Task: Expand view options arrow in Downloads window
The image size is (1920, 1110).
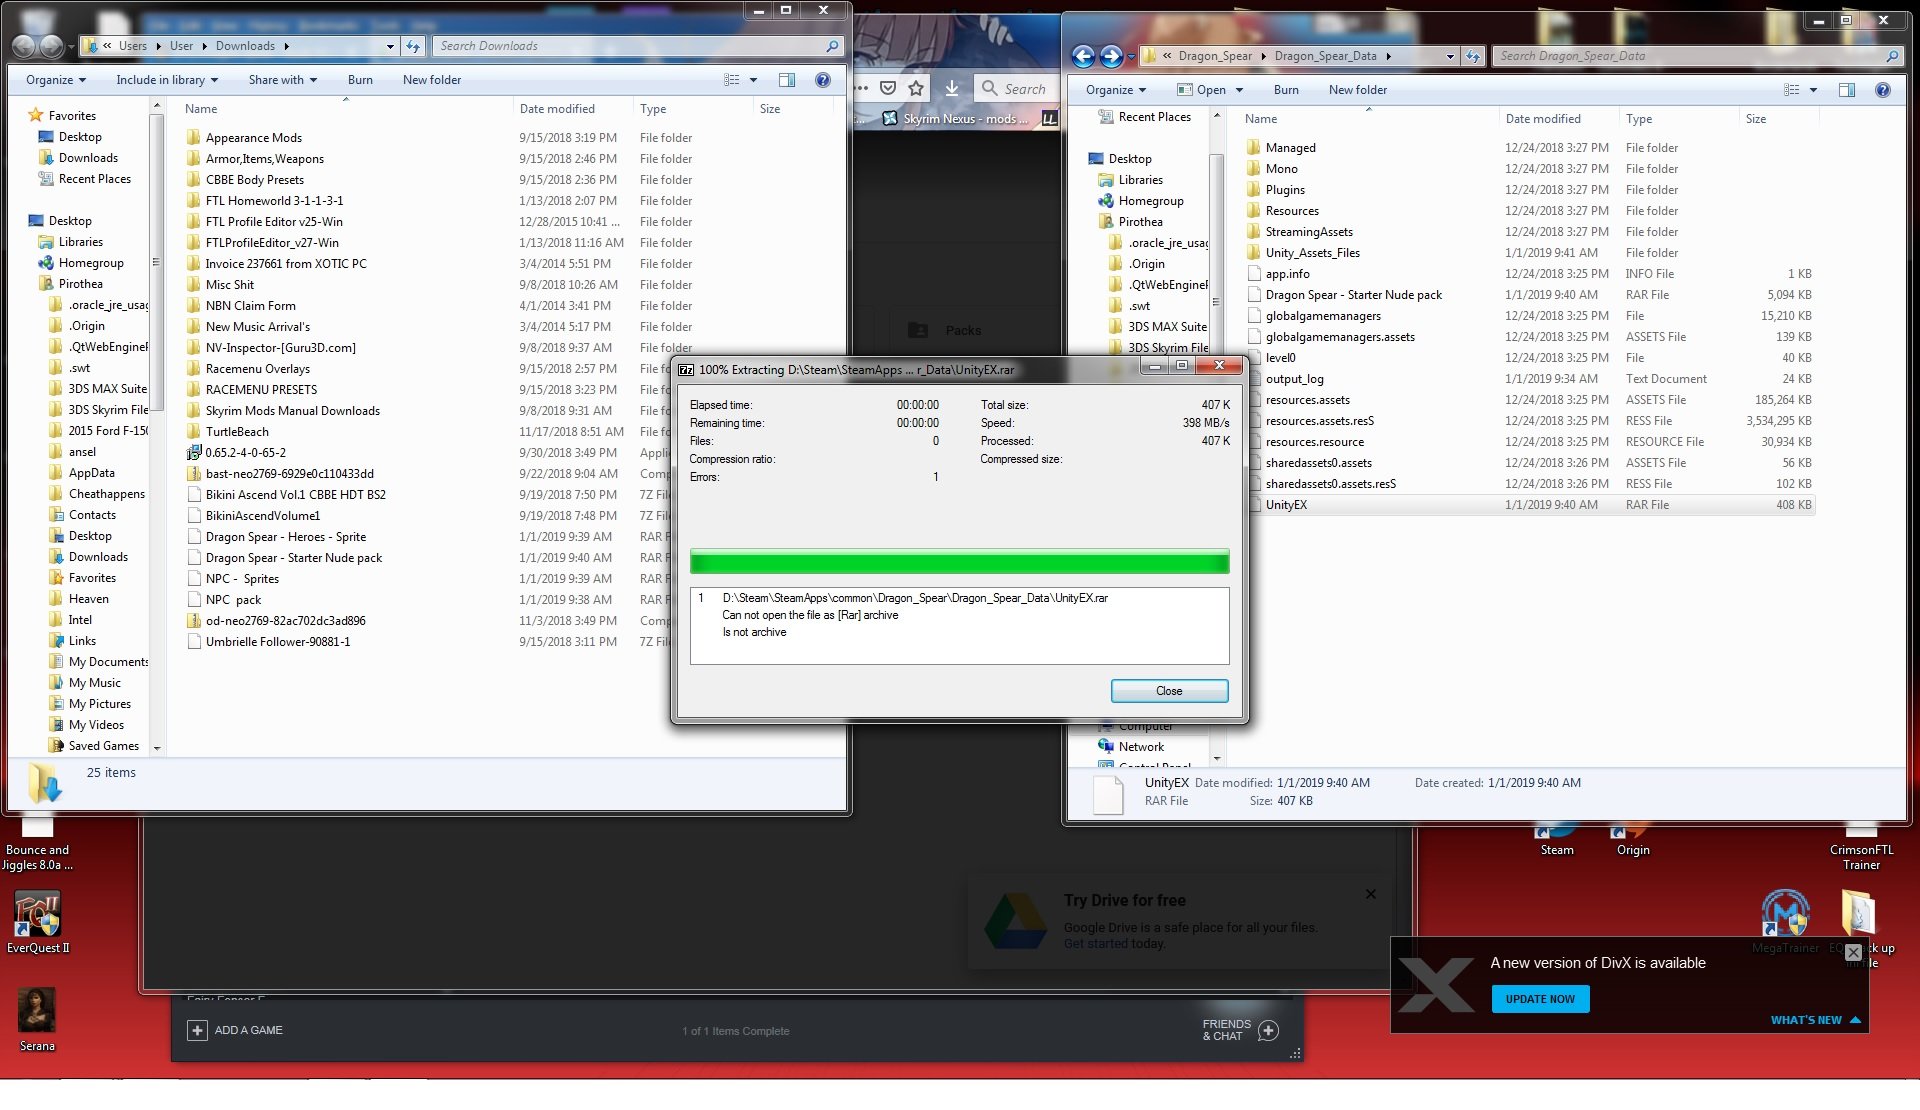Action: tap(753, 80)
